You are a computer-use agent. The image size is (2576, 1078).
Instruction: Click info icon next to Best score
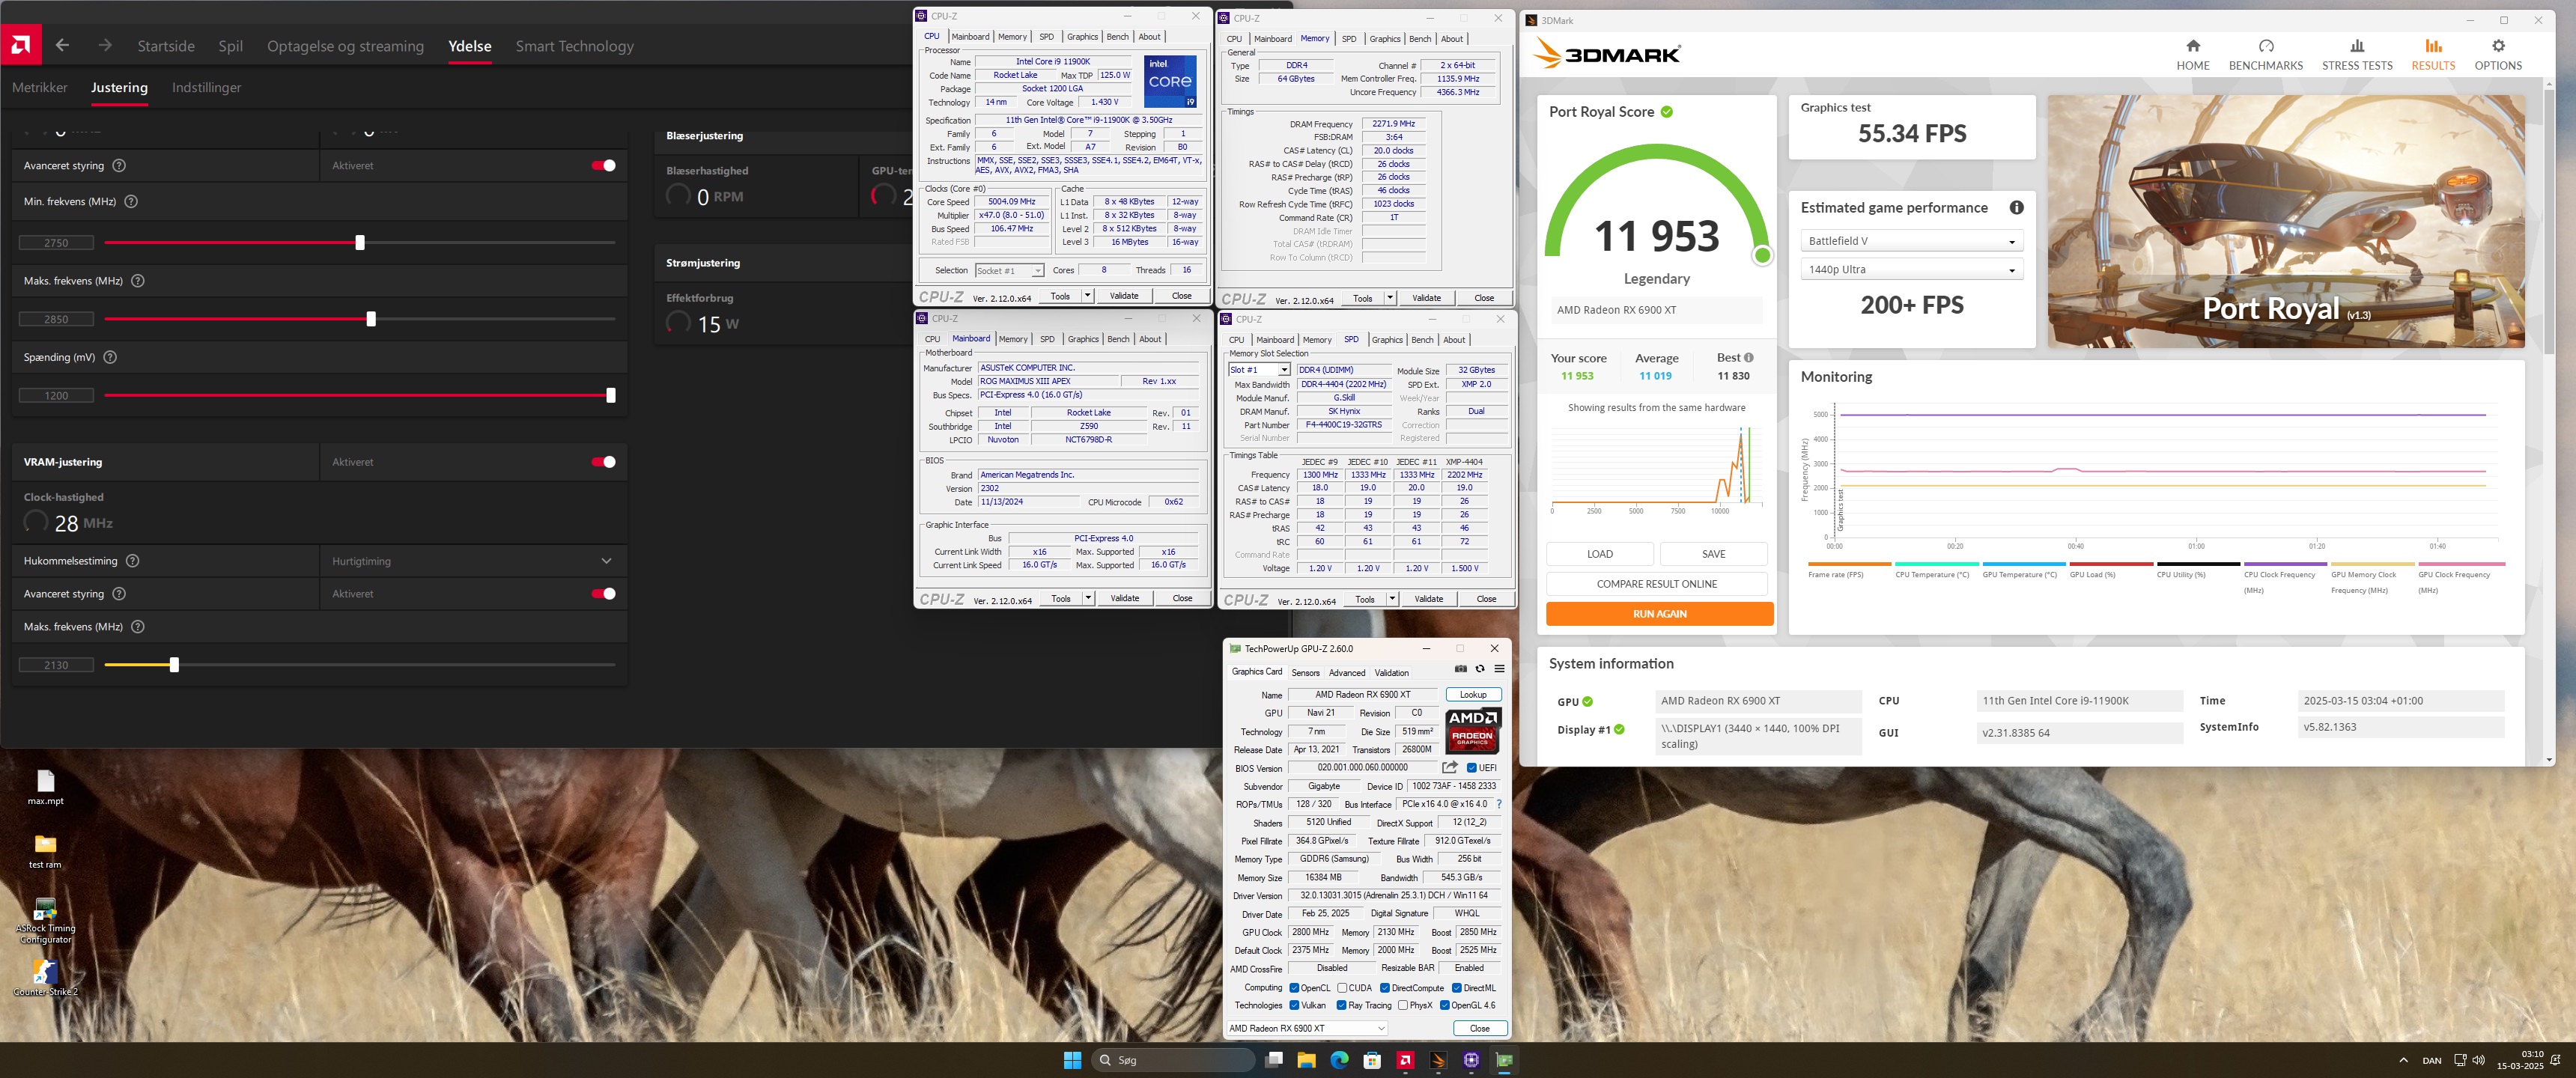click(x=1748, y=357)
